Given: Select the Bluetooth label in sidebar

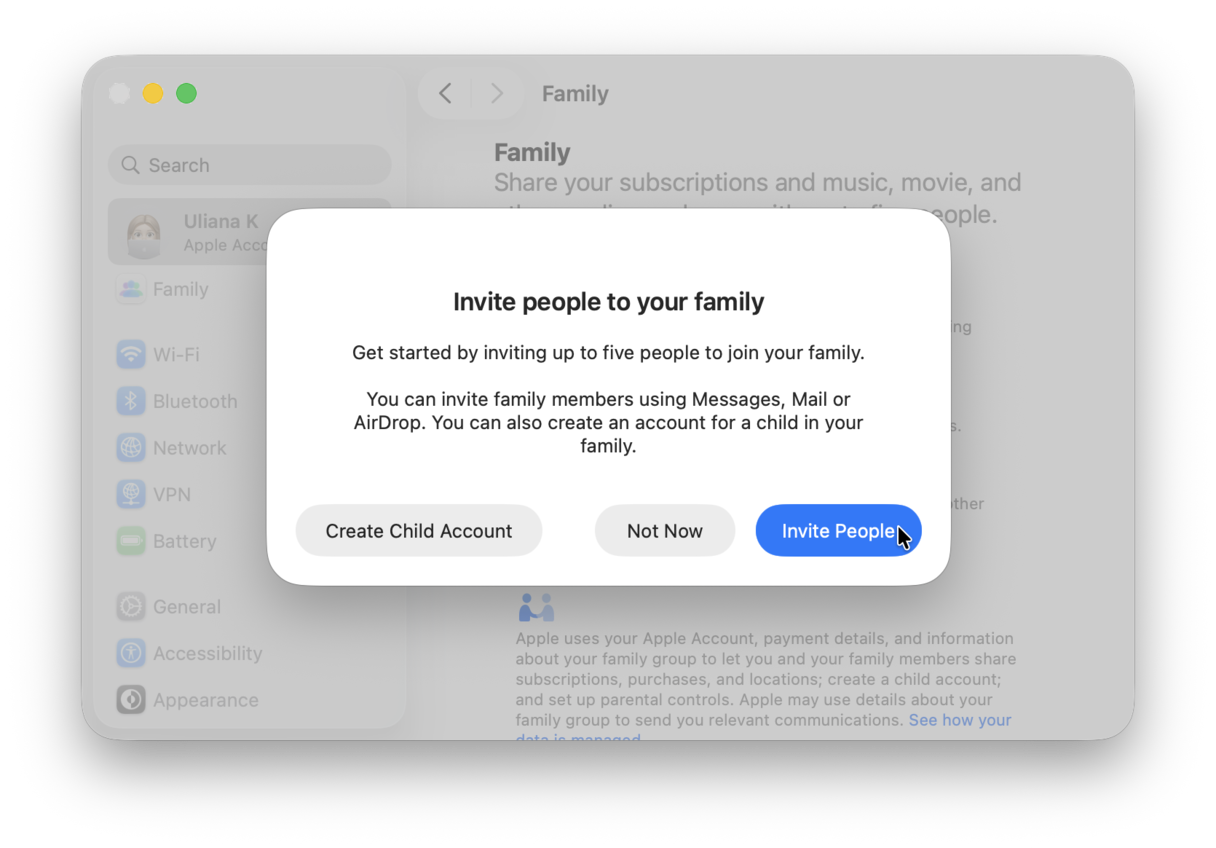Looking at the screenshot, I should tap(195, 401).
